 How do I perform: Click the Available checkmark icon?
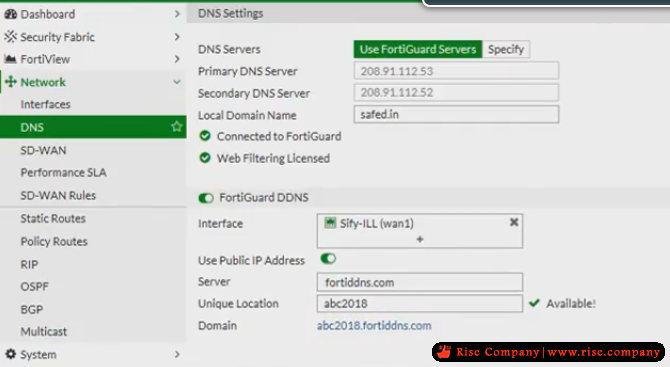534,303
